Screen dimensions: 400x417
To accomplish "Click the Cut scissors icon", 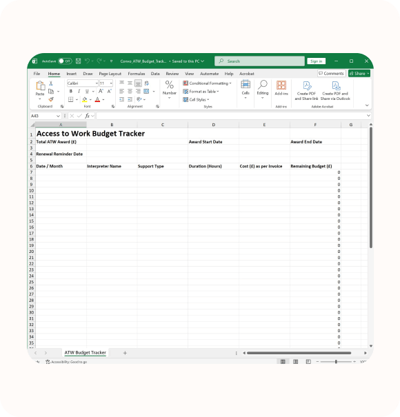I will 51,83.
